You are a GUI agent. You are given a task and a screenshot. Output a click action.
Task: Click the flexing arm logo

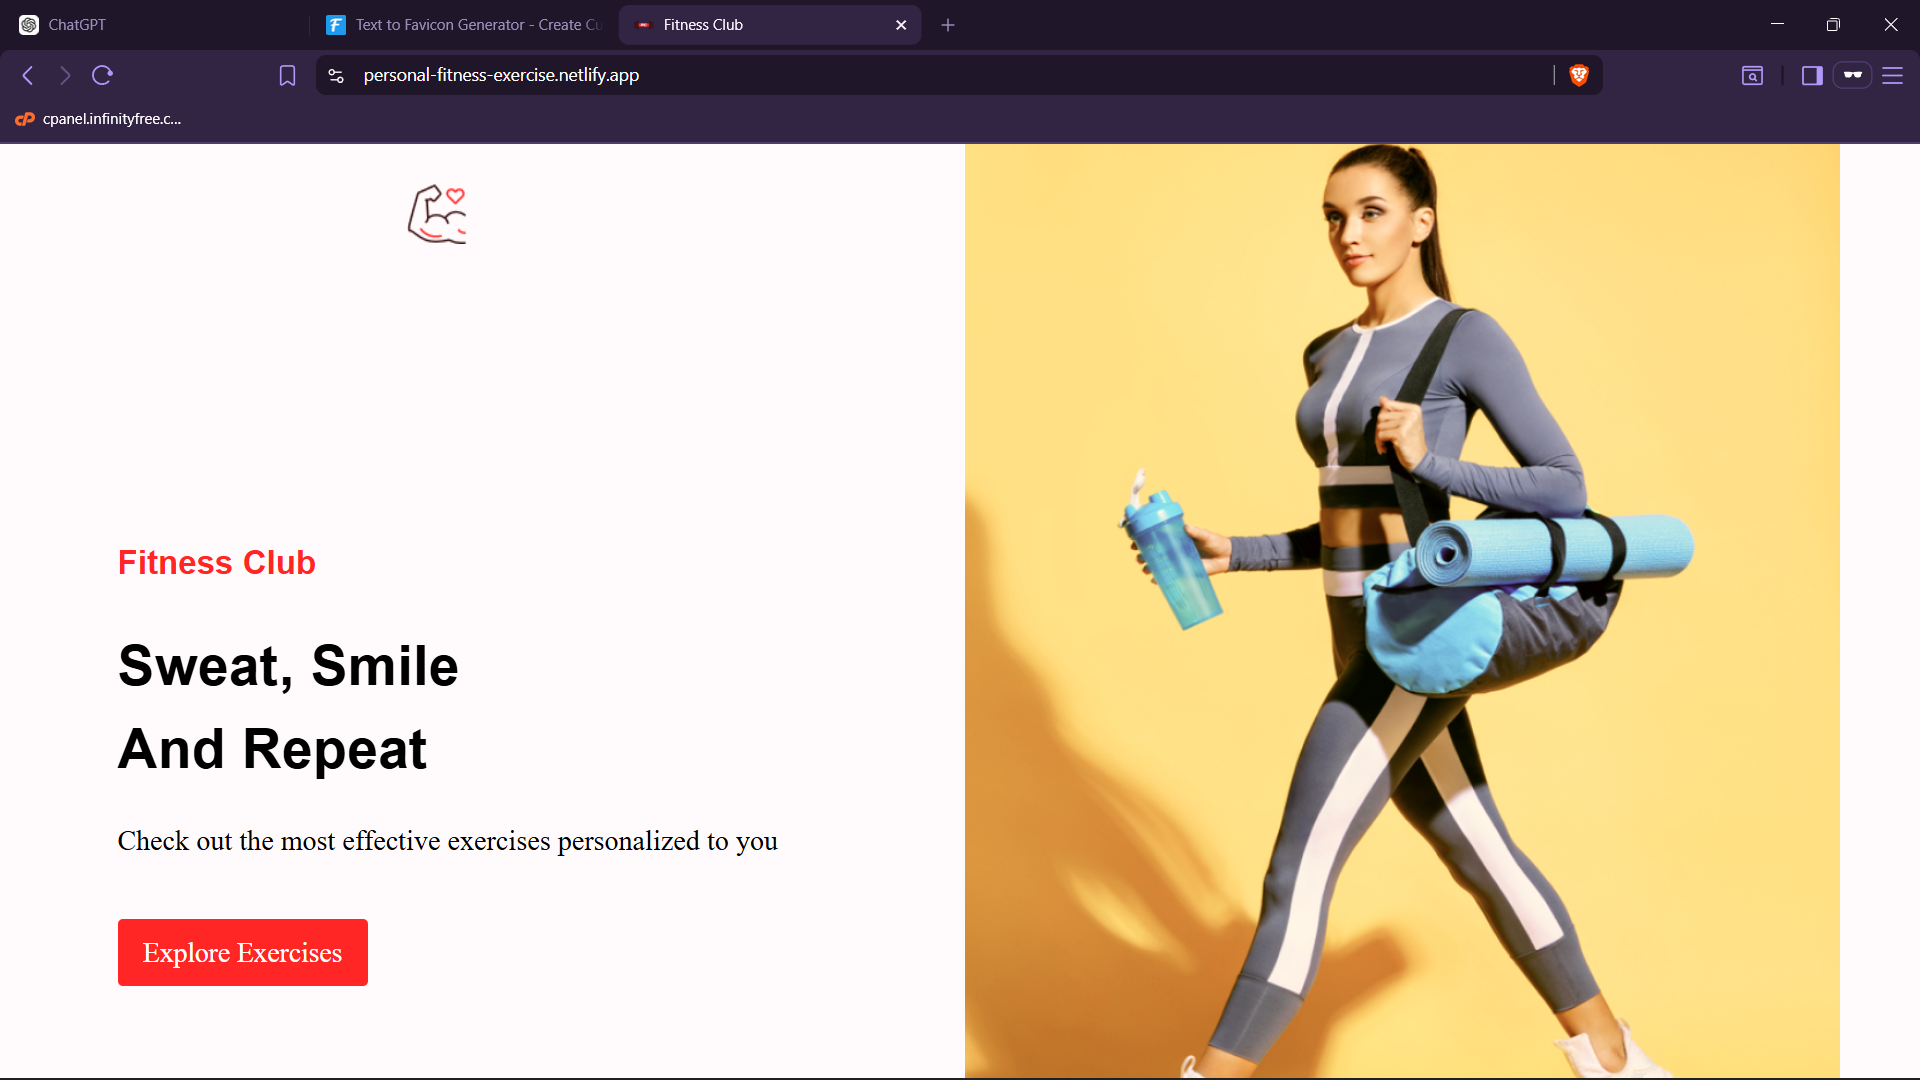pos(437,214)
